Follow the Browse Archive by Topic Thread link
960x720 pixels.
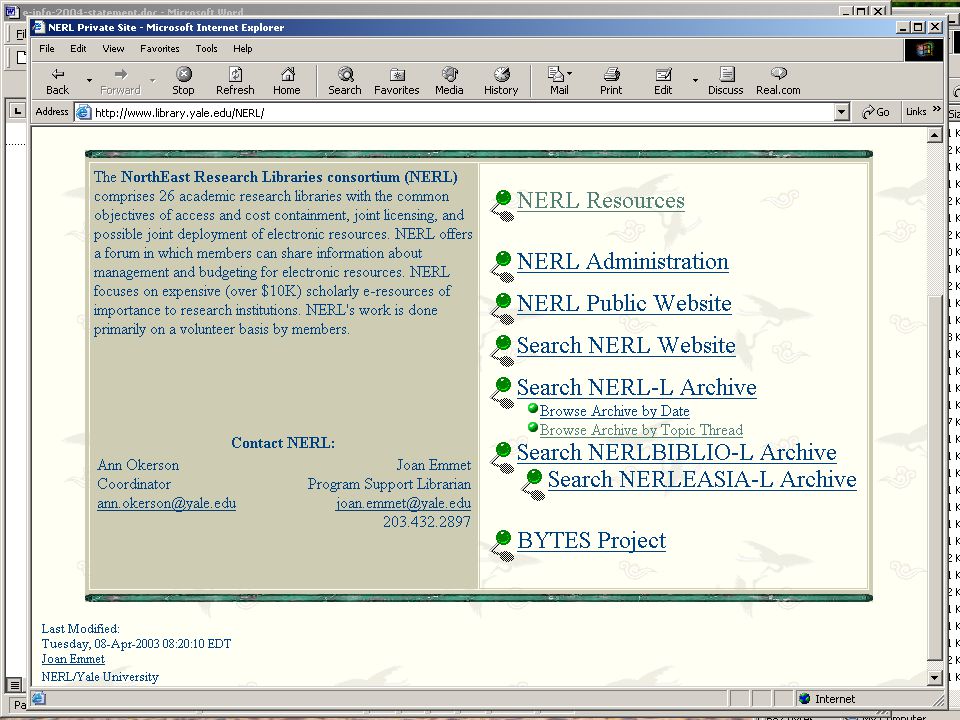point(641,430)
